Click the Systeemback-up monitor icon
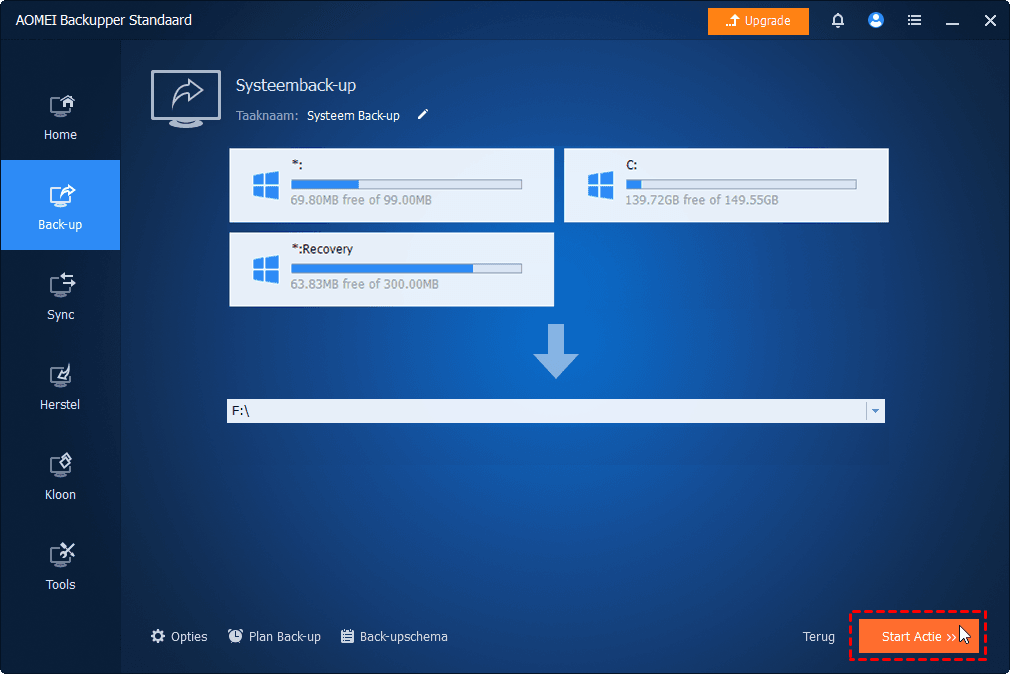 coord(186,99)
